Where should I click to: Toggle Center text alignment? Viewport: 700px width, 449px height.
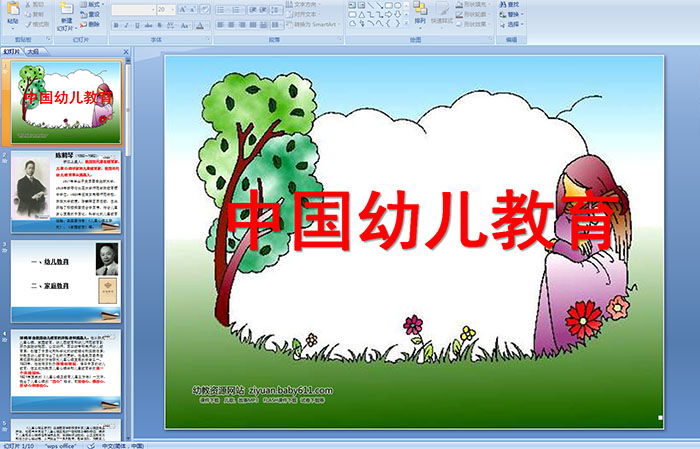[231, 25]
